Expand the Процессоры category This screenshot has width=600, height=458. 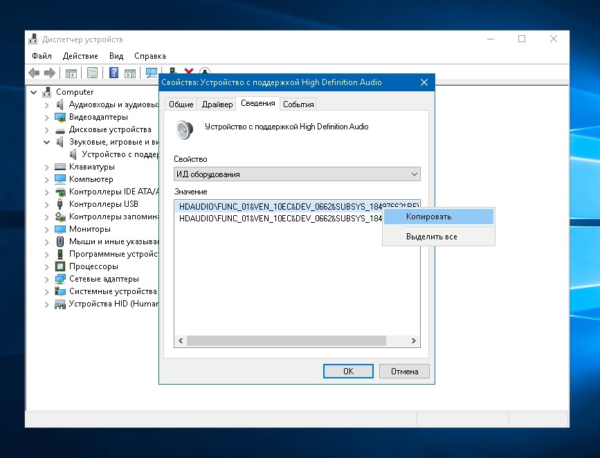(47, 267)
